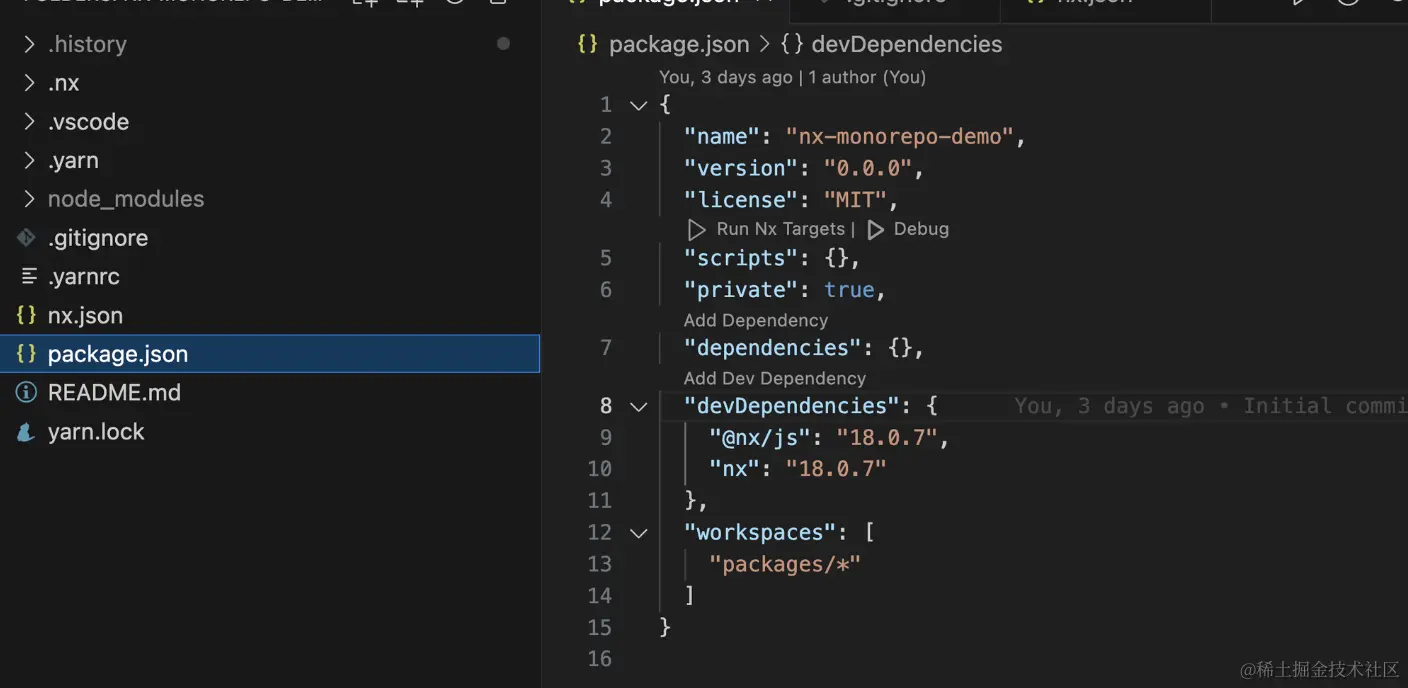Click the Add Dependency code lens
1408x688 pixels.
(x=756, y=320)
